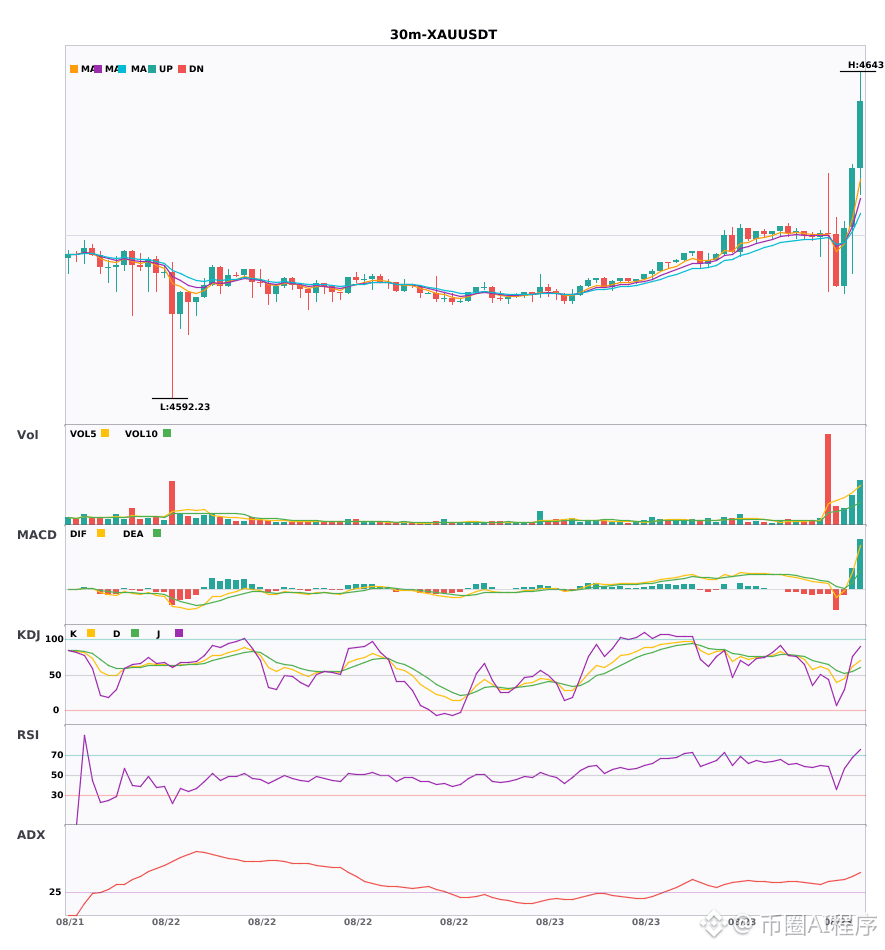Click the green VOL10 swatch
This screenshot has height=950, width=885.
pyautogui.click(x=167, y=433)
